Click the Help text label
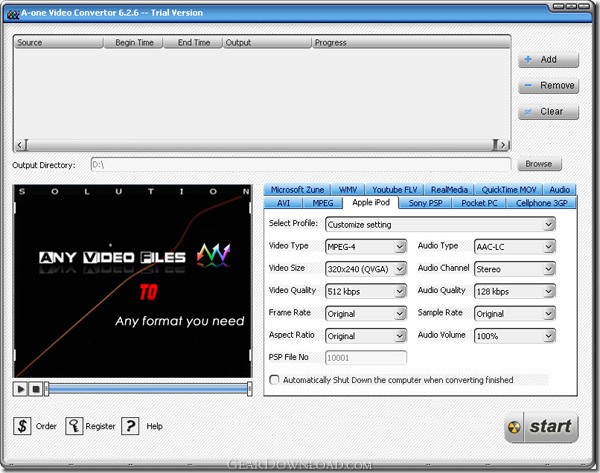This screenshot has height=473, width=600. tap(155, 426)
